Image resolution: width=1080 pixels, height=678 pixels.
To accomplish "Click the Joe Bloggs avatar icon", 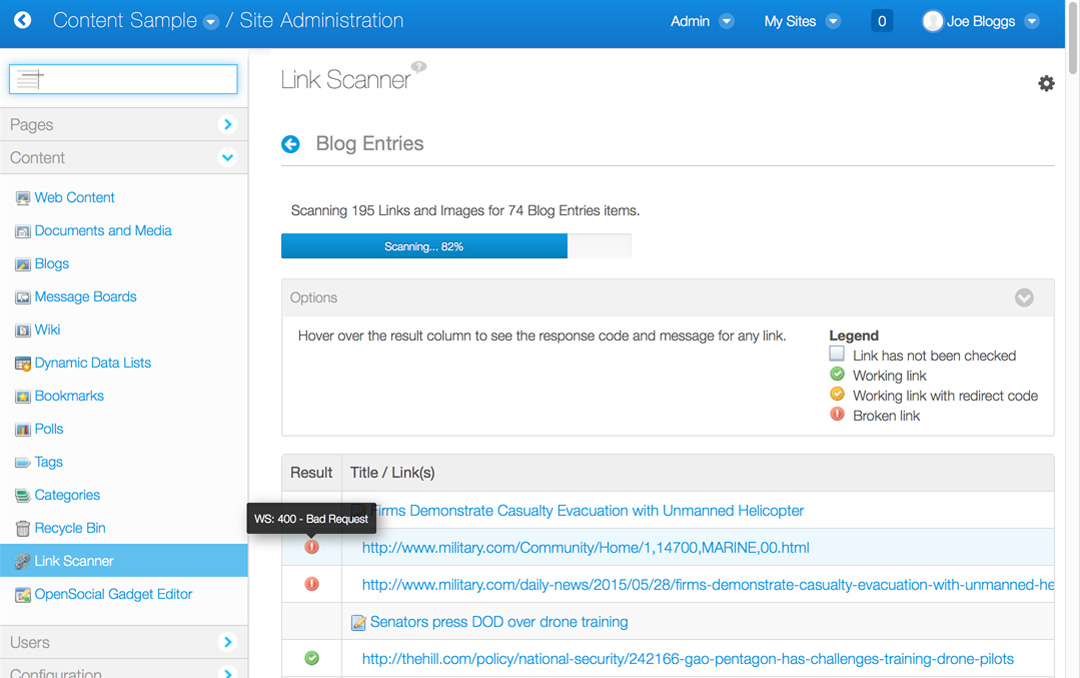I will tap(932, 21).
